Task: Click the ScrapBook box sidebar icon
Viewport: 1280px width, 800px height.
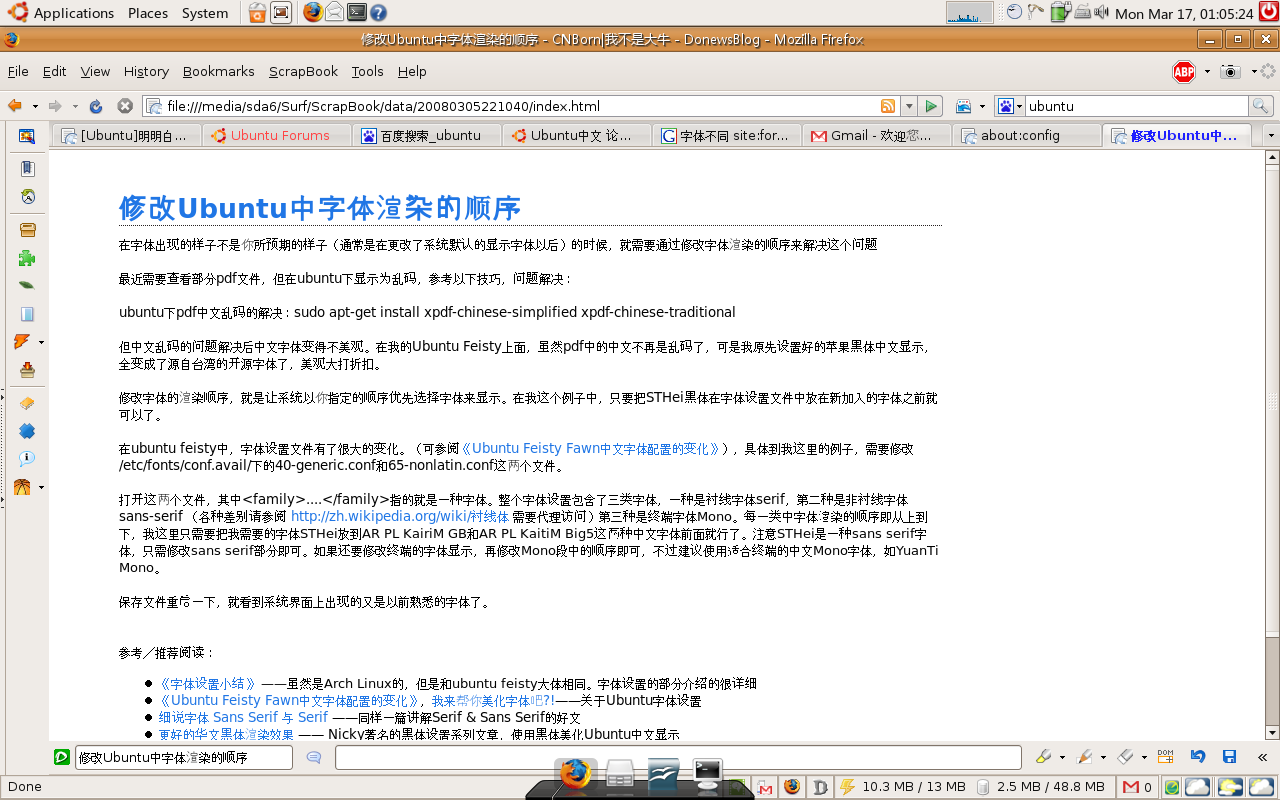Action: tap(27, 230)
